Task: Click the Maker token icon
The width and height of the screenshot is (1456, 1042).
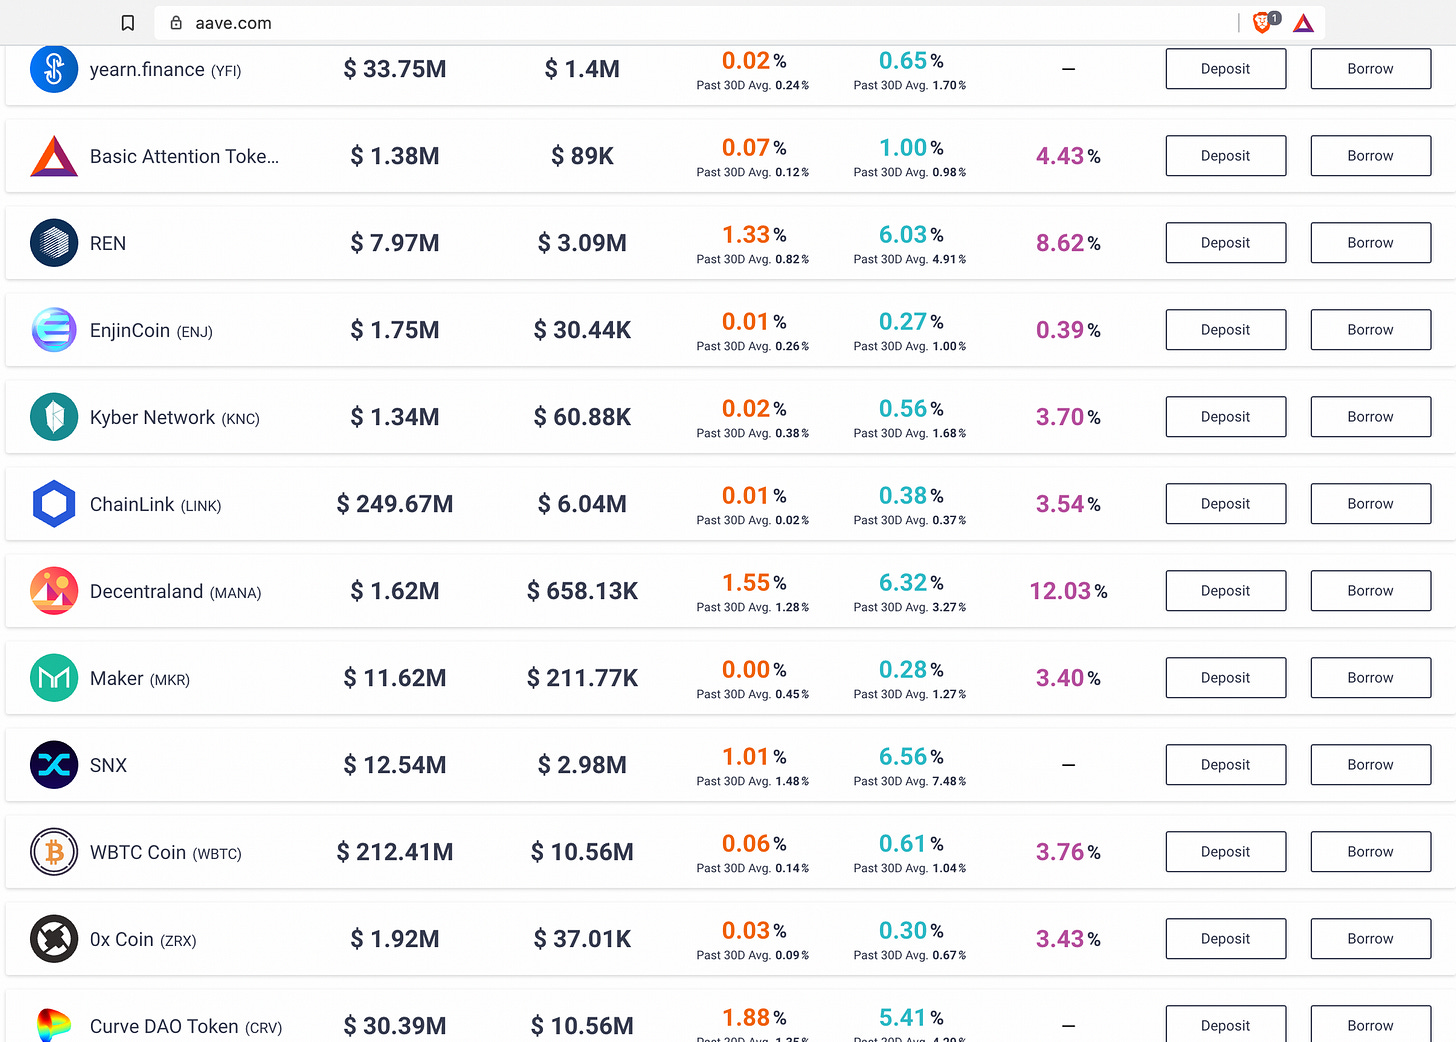Action: [54, 678]
